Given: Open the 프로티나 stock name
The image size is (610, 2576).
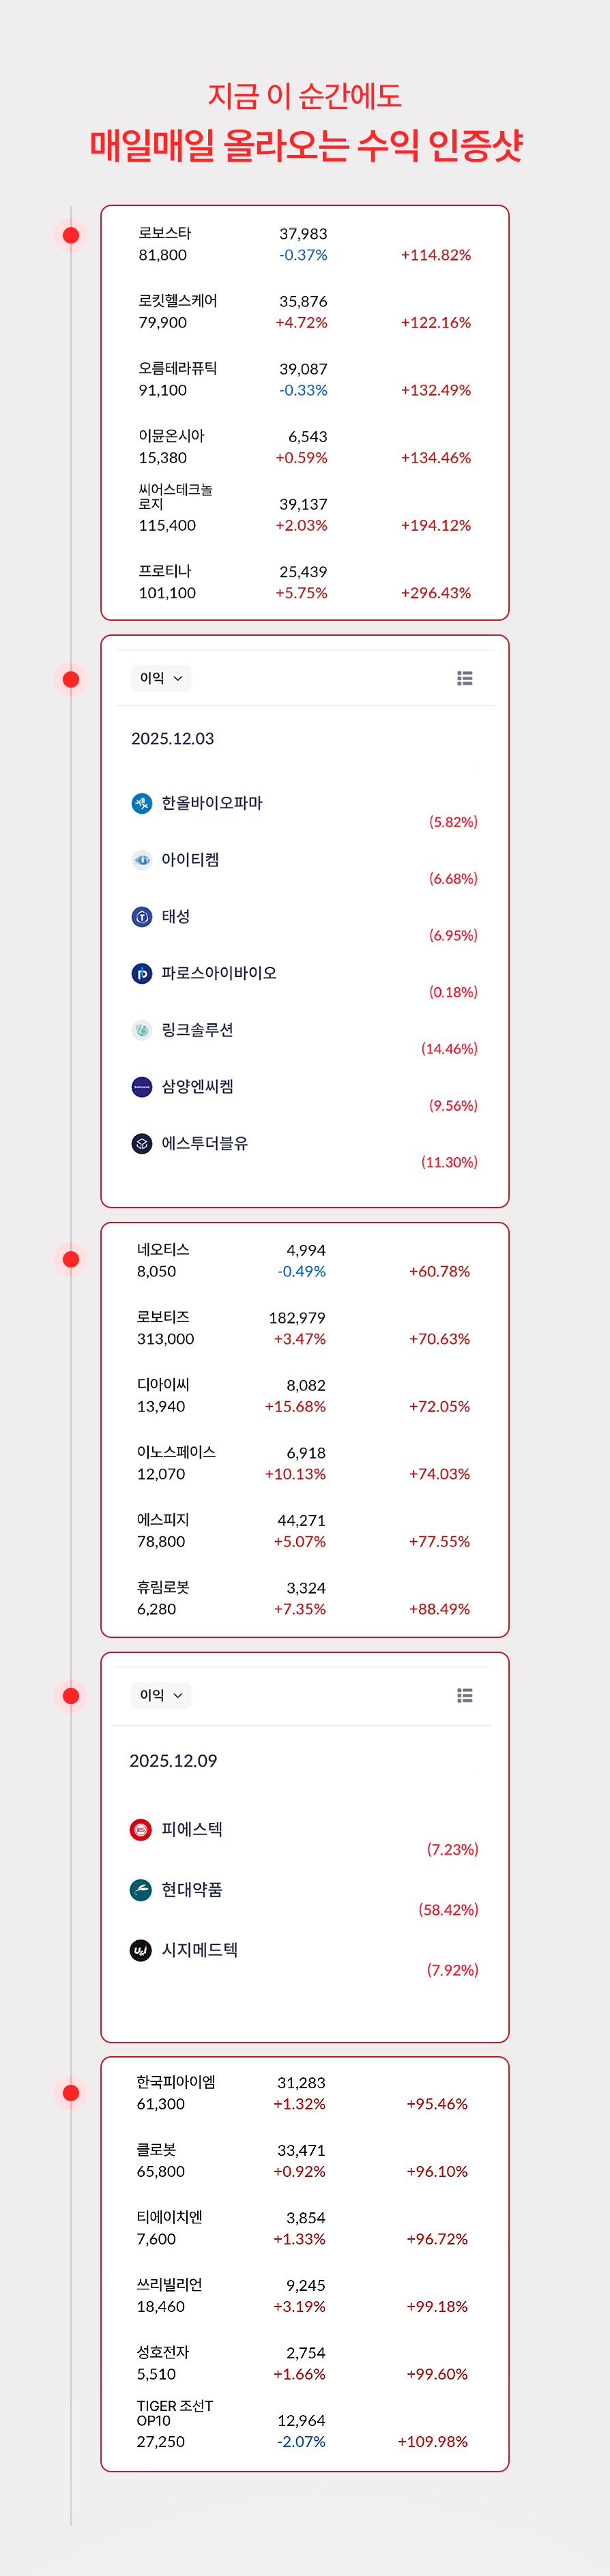Looking at the screenshot, I should (x=165, y=571).
